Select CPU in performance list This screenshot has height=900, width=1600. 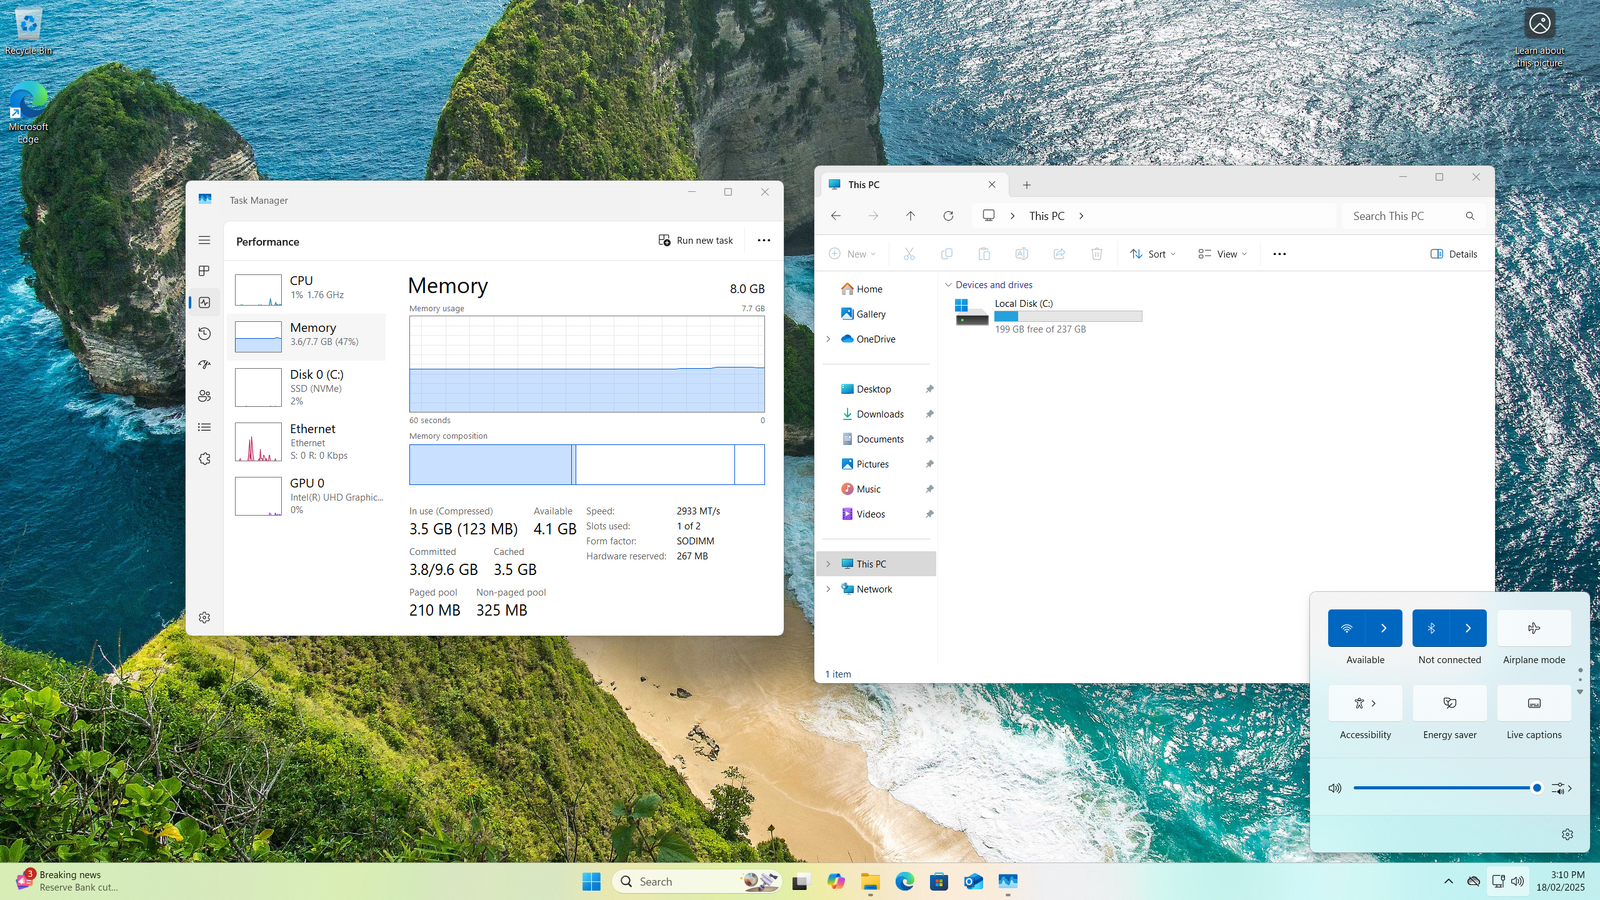[x=306, y=289]
